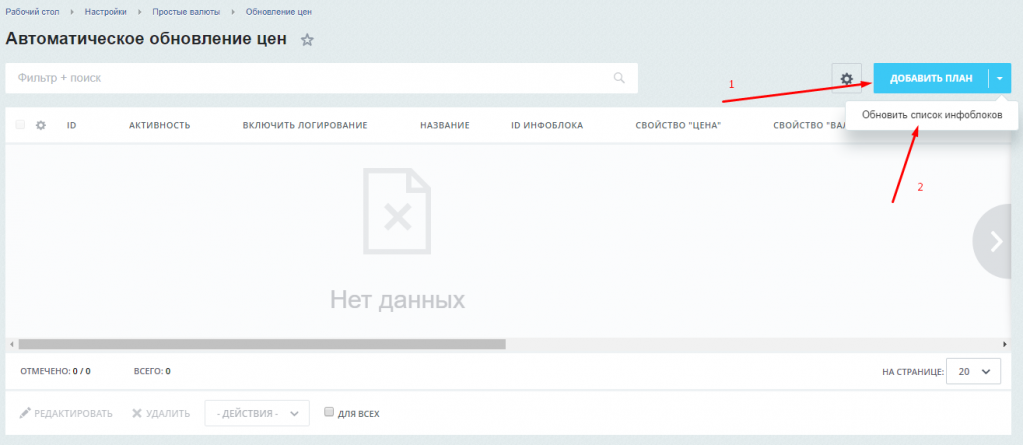Click the Добавить план button
Viewport: 1023px width, 445px height.
tap(931, 79)
